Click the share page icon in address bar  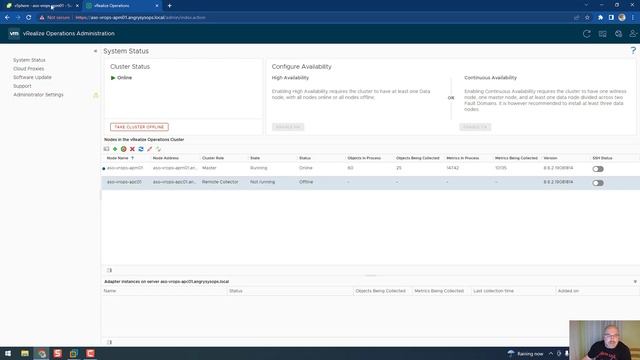[576, 18]
